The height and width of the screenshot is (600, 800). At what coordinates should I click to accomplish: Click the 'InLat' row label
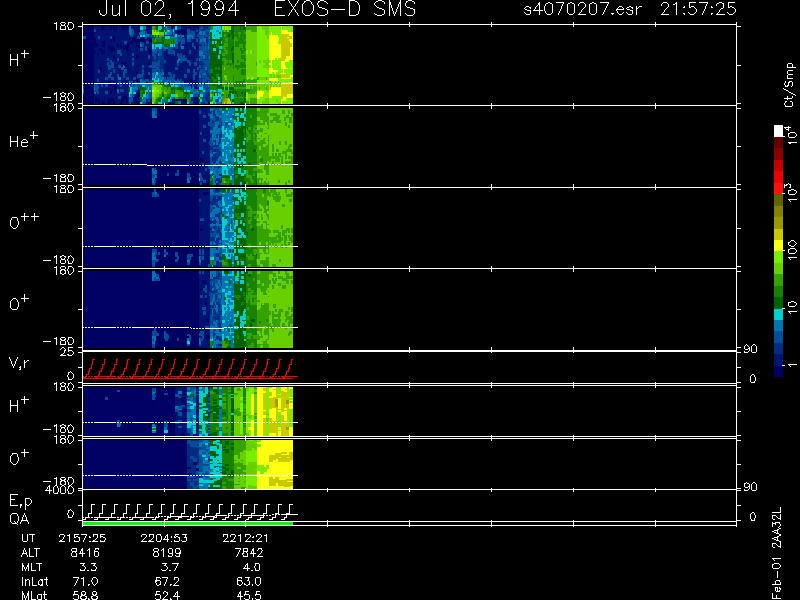(x=35, y=581)
